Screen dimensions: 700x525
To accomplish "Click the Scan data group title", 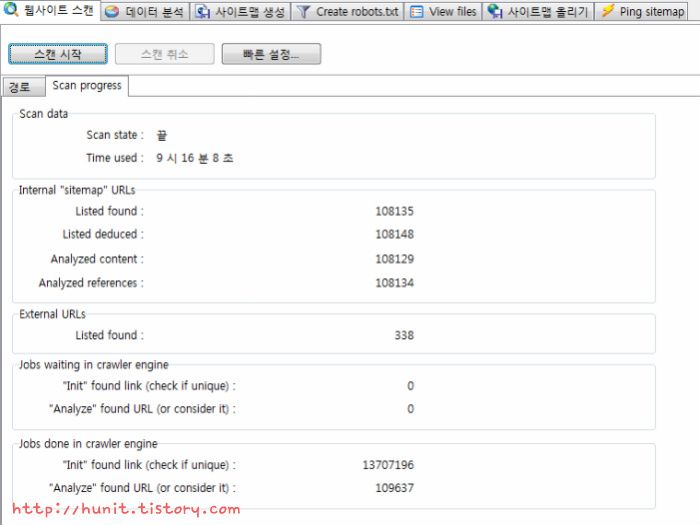I will [x=44, y=114].
